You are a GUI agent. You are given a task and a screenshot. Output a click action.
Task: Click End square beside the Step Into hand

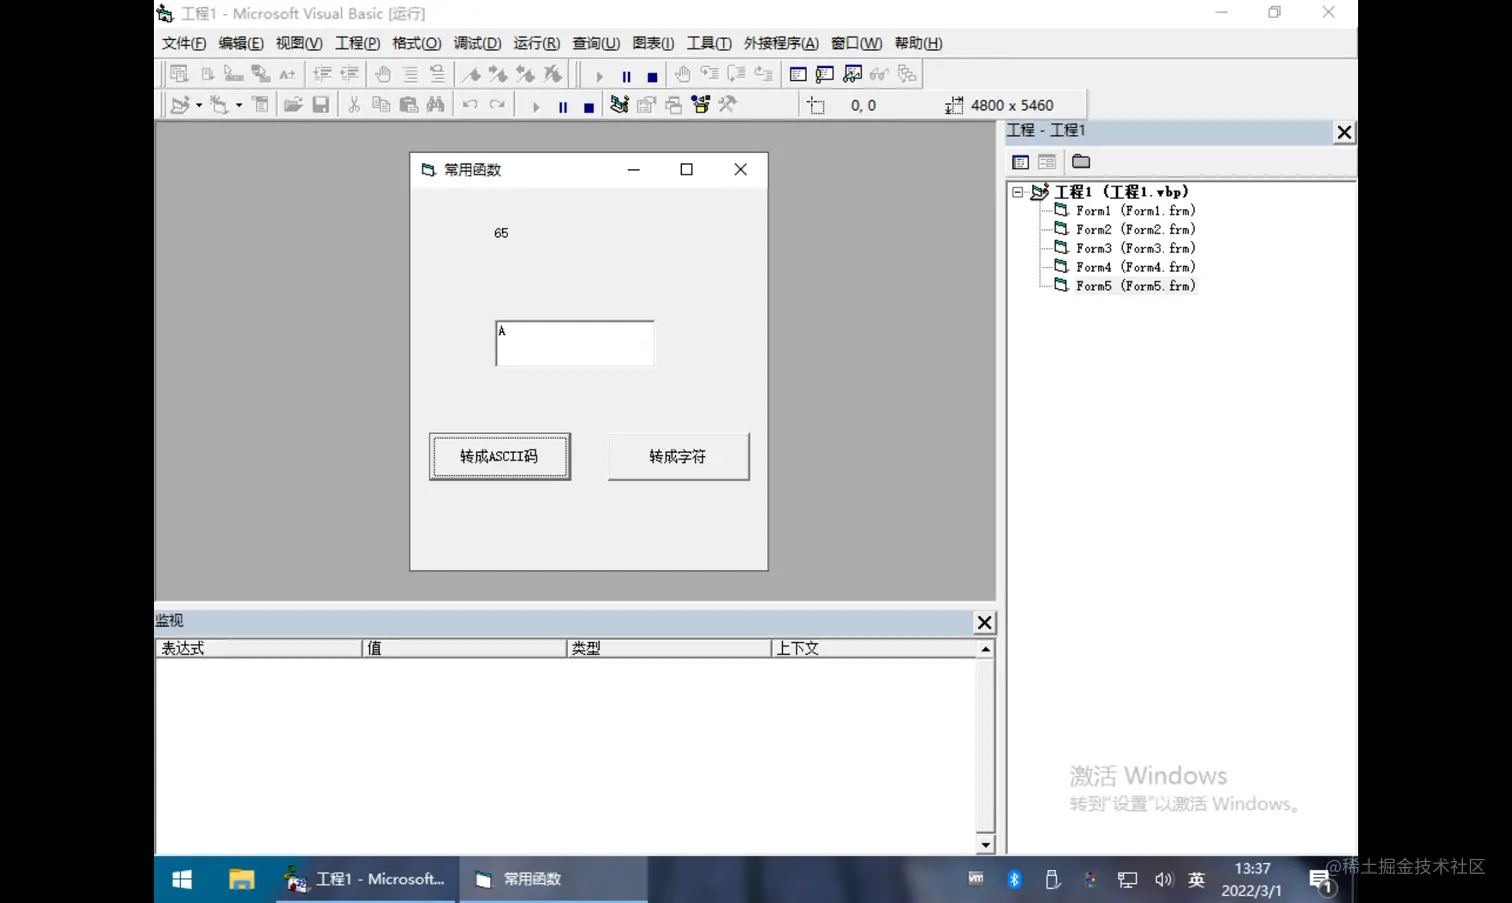click(x=652, y=76)
